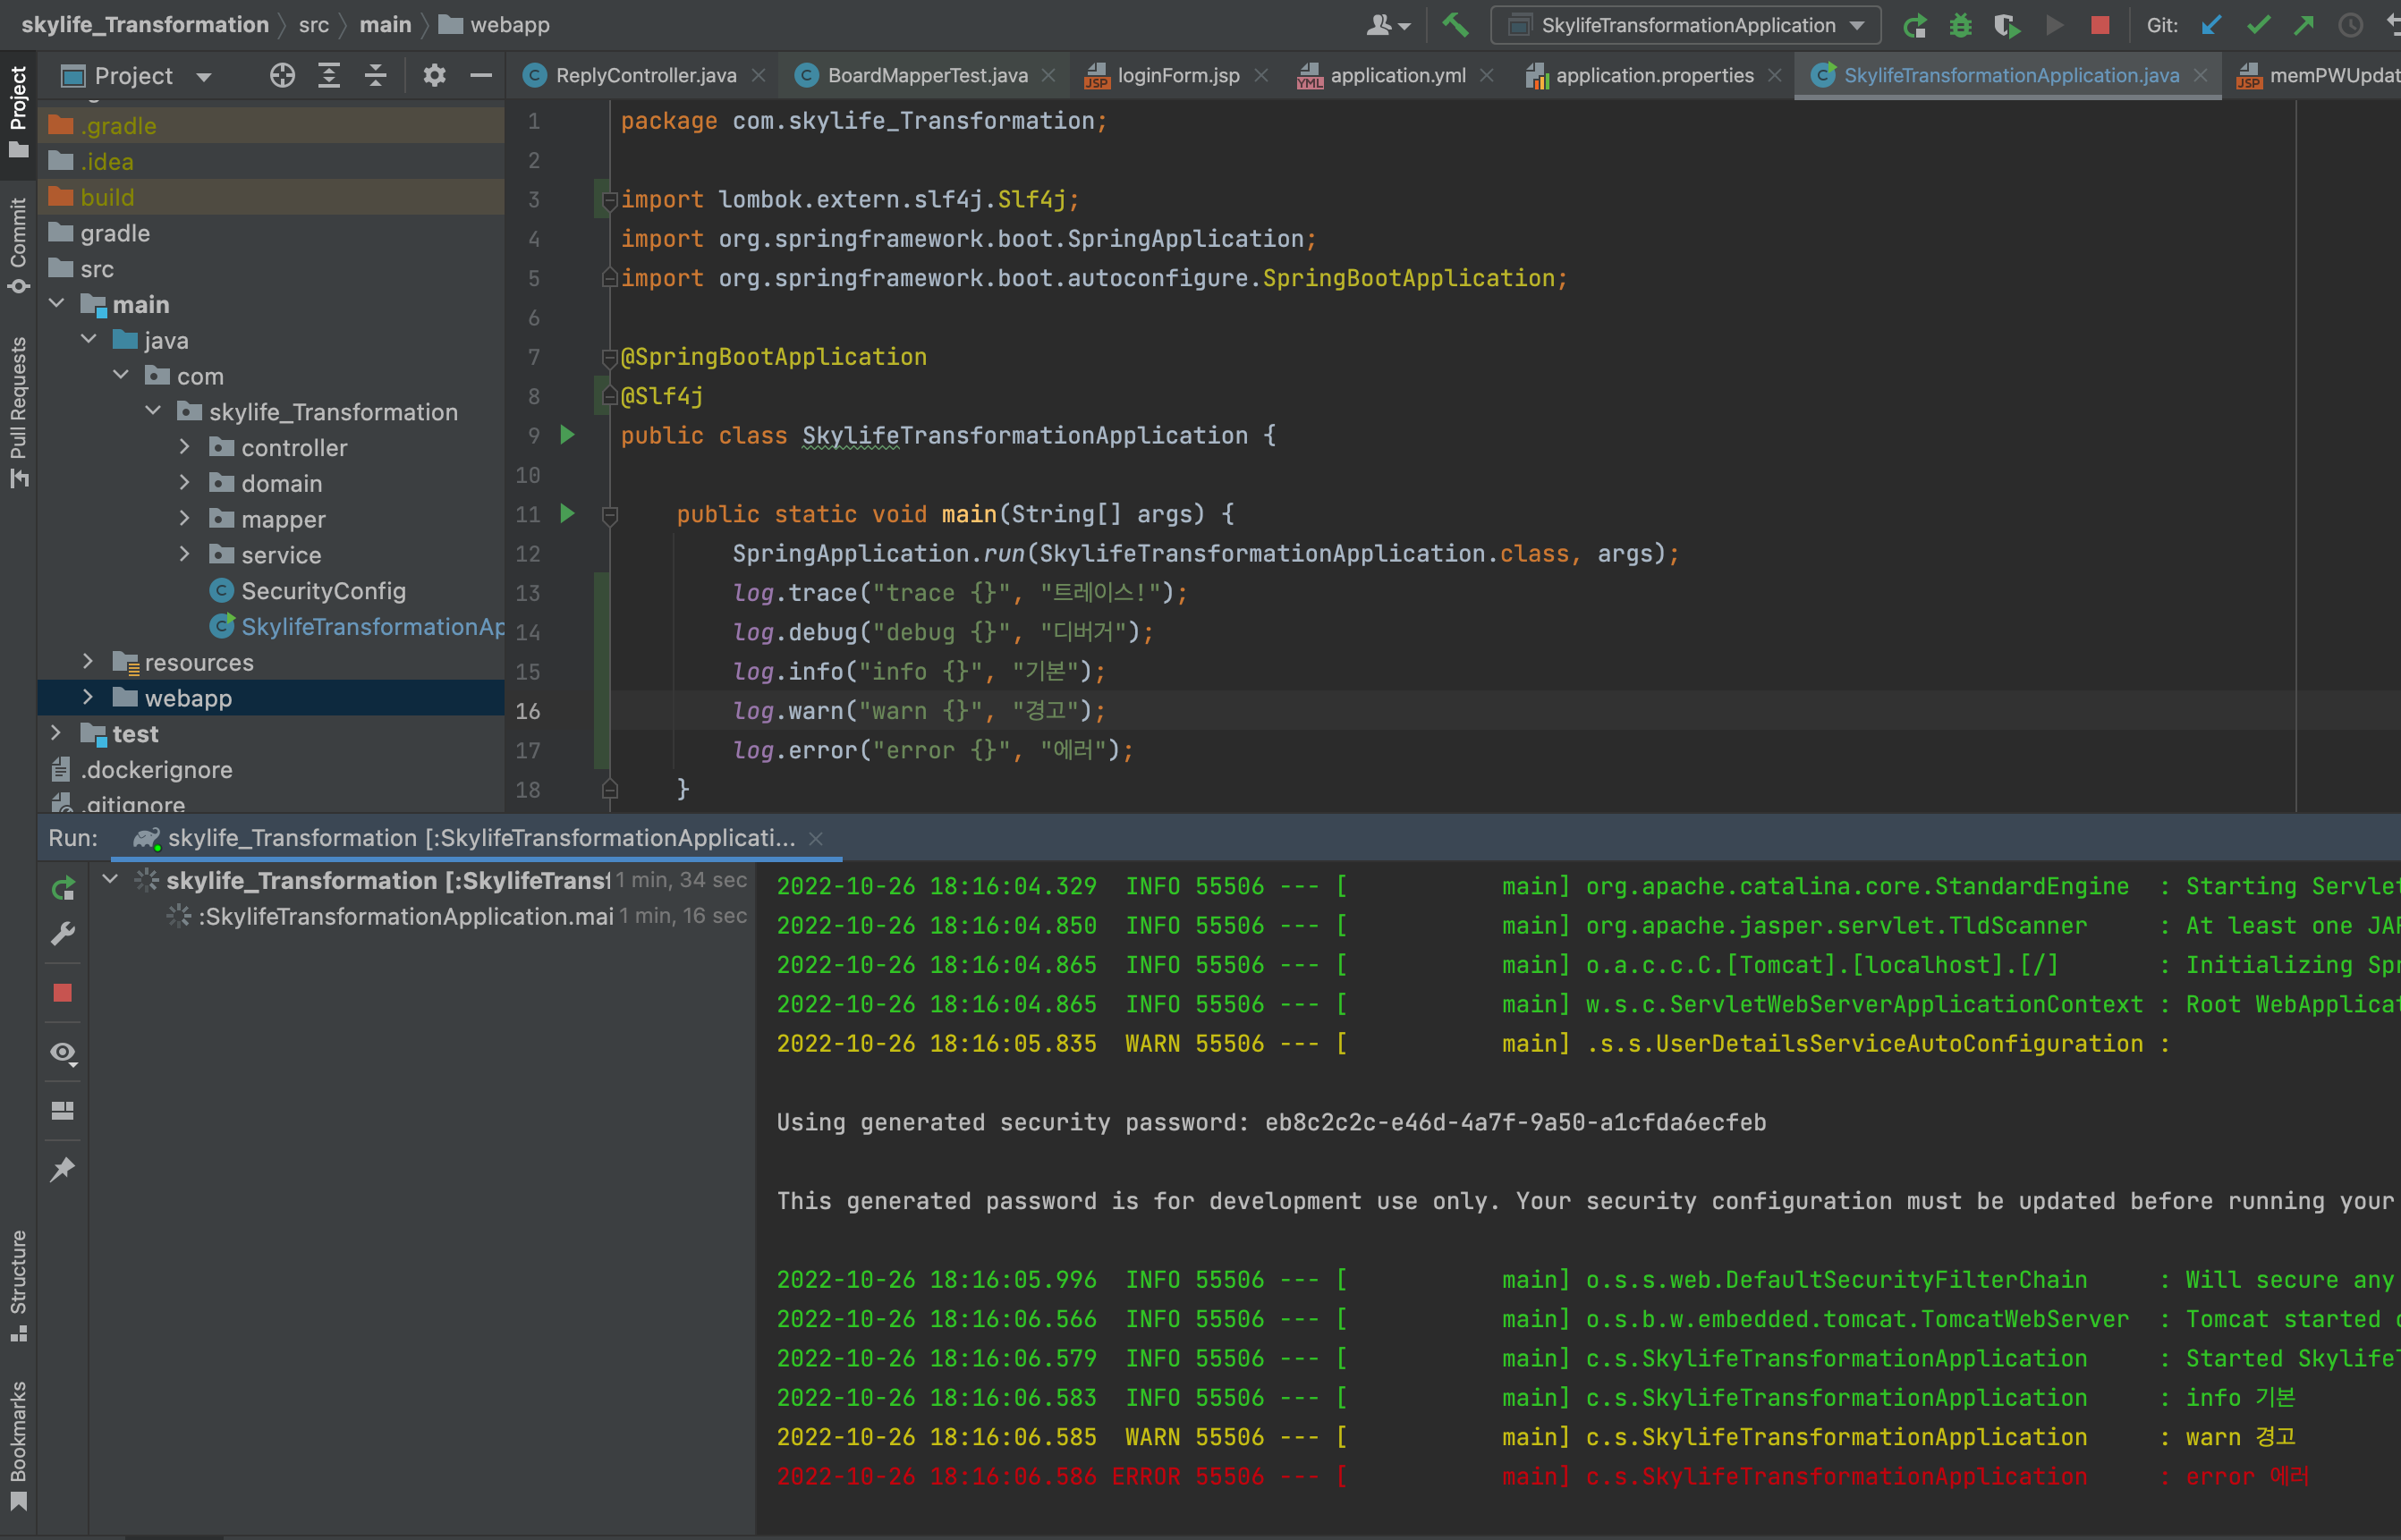Rerun application in Run panel
The width and height of the screenshot is (2401, 1540).
point(63,887)
